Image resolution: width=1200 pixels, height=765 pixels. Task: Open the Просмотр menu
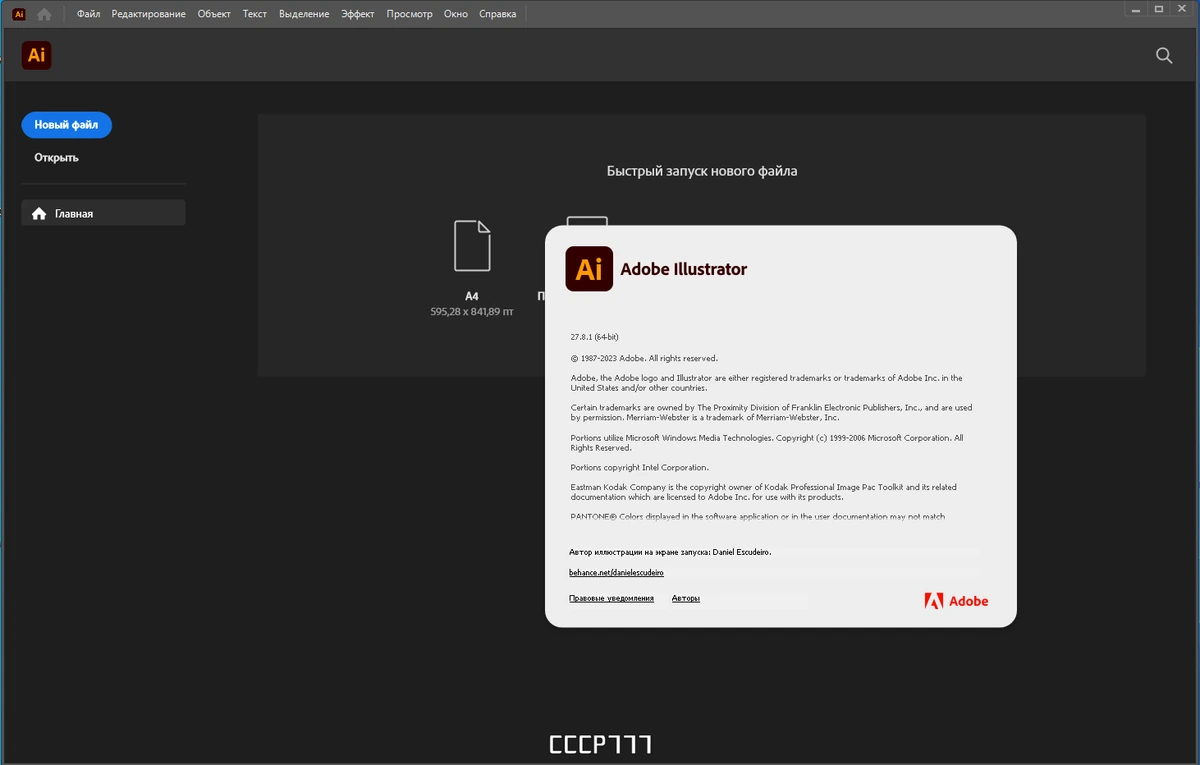[410, 14]
